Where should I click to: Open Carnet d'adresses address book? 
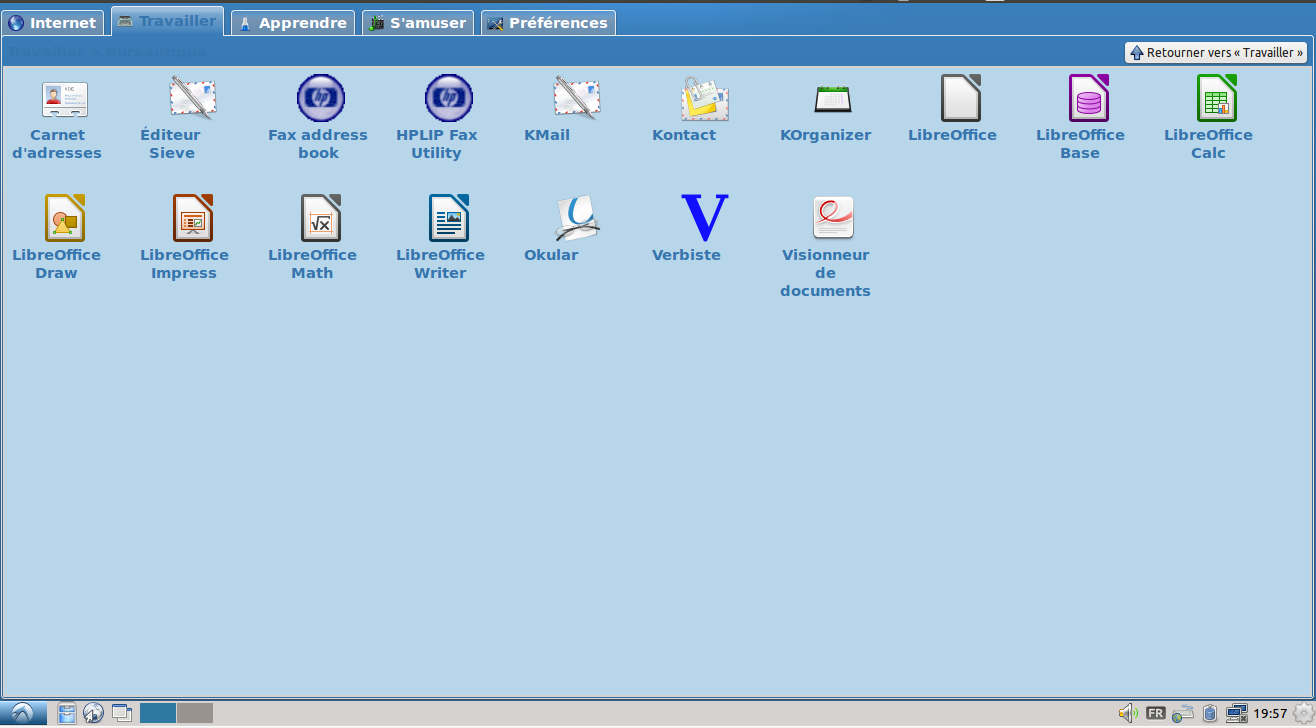click(x=64, y=100)
